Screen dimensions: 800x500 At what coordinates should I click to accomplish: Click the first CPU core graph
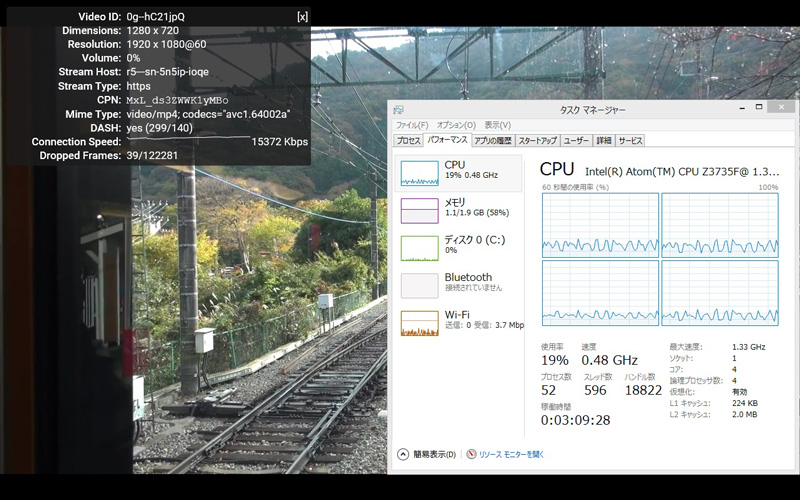tap(600, 225)
